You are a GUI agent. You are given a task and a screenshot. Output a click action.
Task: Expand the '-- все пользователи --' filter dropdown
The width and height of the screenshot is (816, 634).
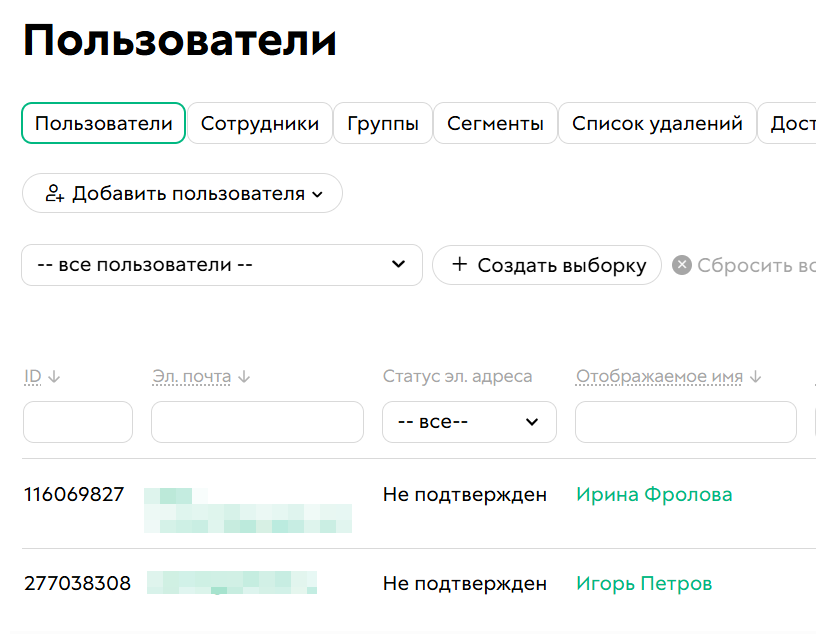click(221, 265)
